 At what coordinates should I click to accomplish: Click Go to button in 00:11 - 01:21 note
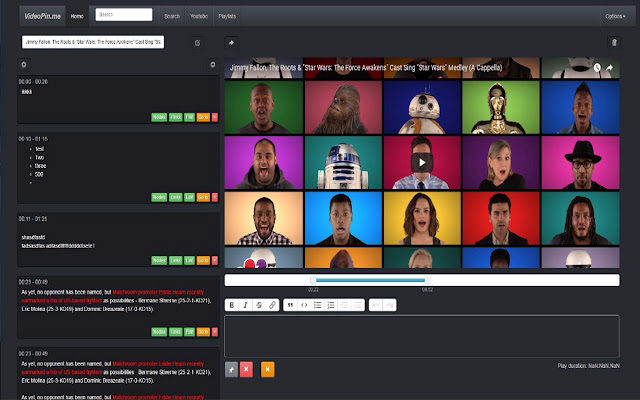203,260
